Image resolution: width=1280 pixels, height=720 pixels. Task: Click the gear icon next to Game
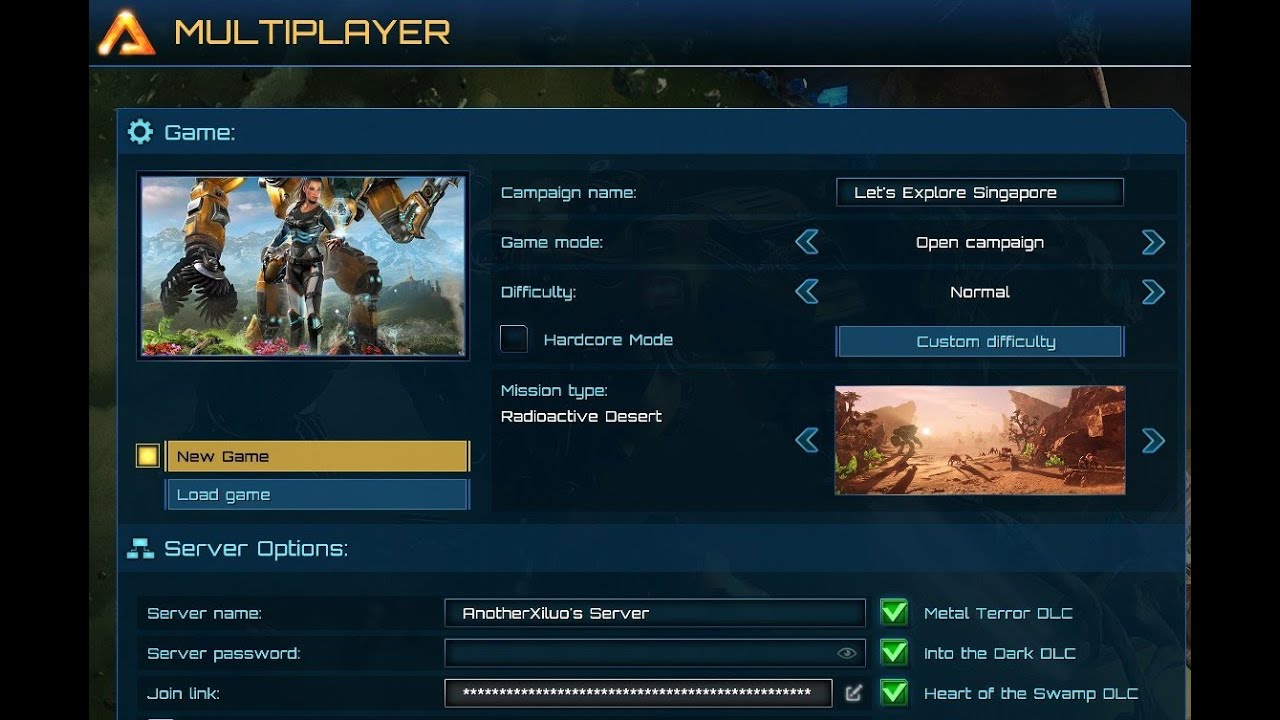pos(140,132)
